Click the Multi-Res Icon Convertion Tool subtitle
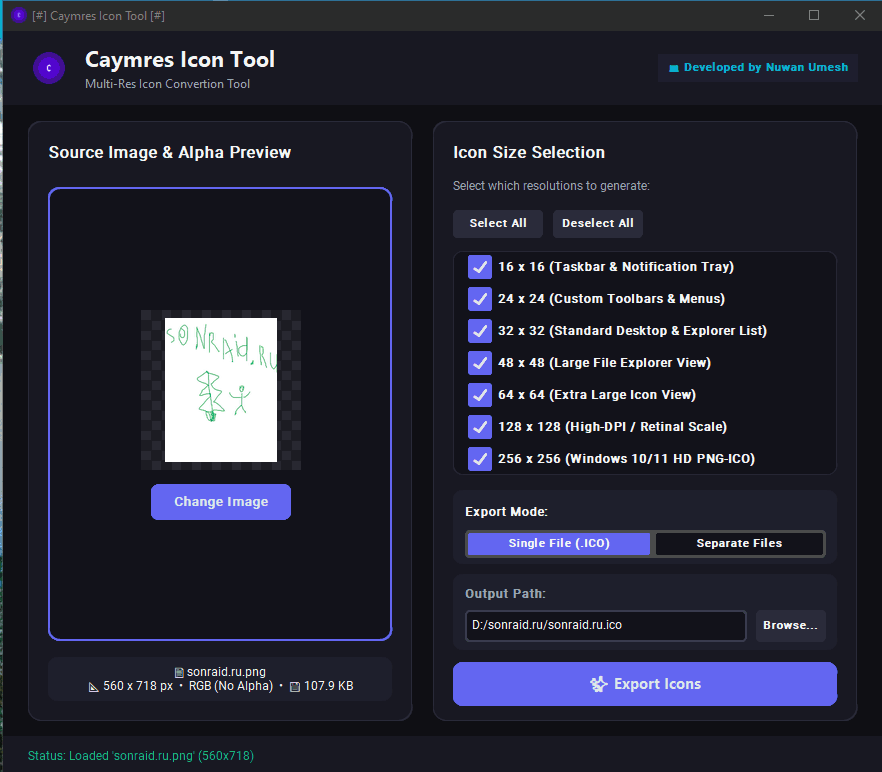Screen dimensions: 882x772 point(167,84)
